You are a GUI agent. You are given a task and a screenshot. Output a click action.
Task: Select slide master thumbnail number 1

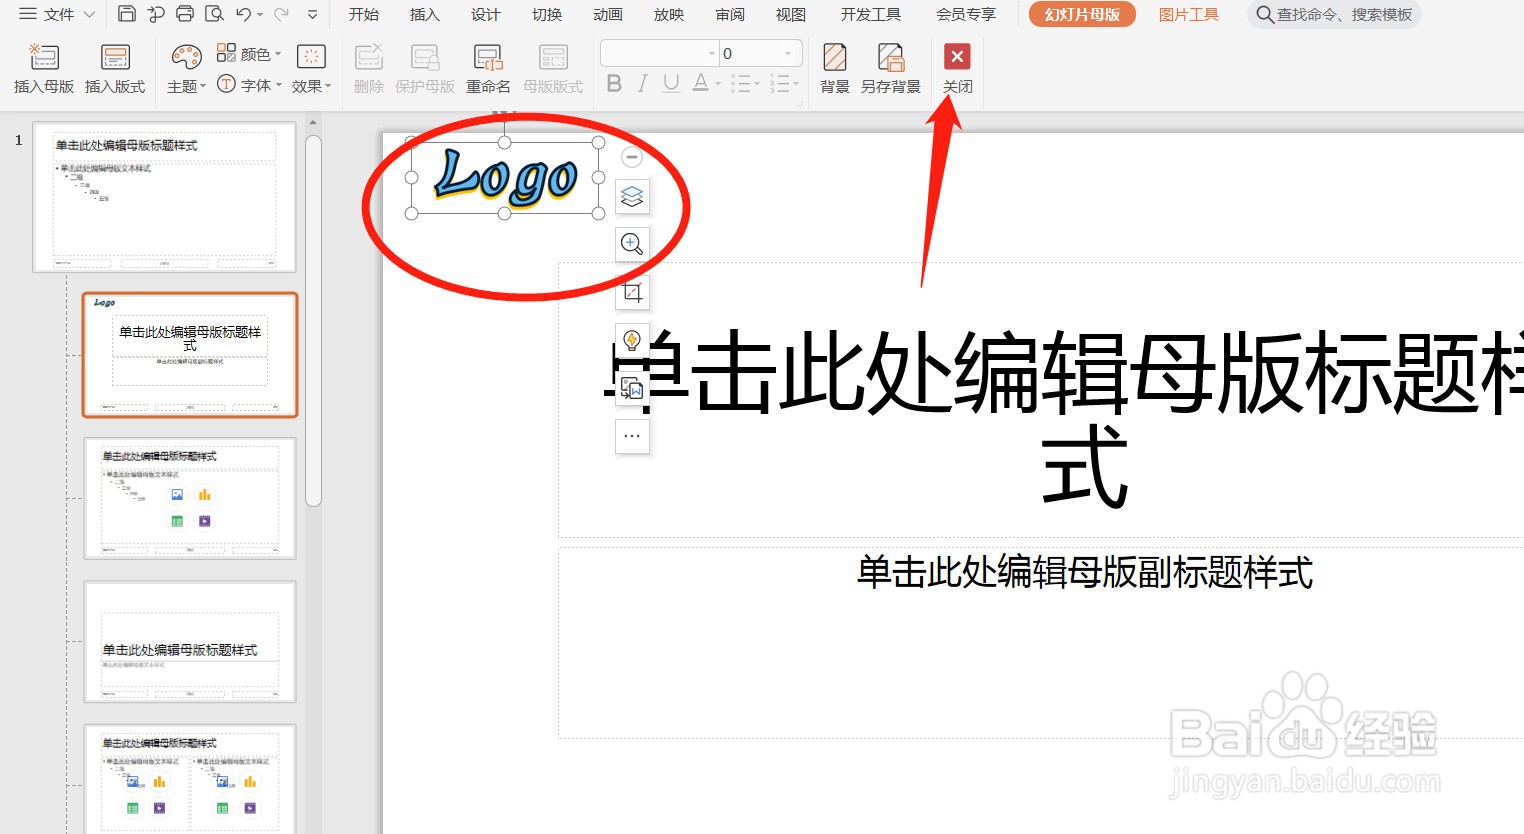pyautogui.click(x=164, y=197)
